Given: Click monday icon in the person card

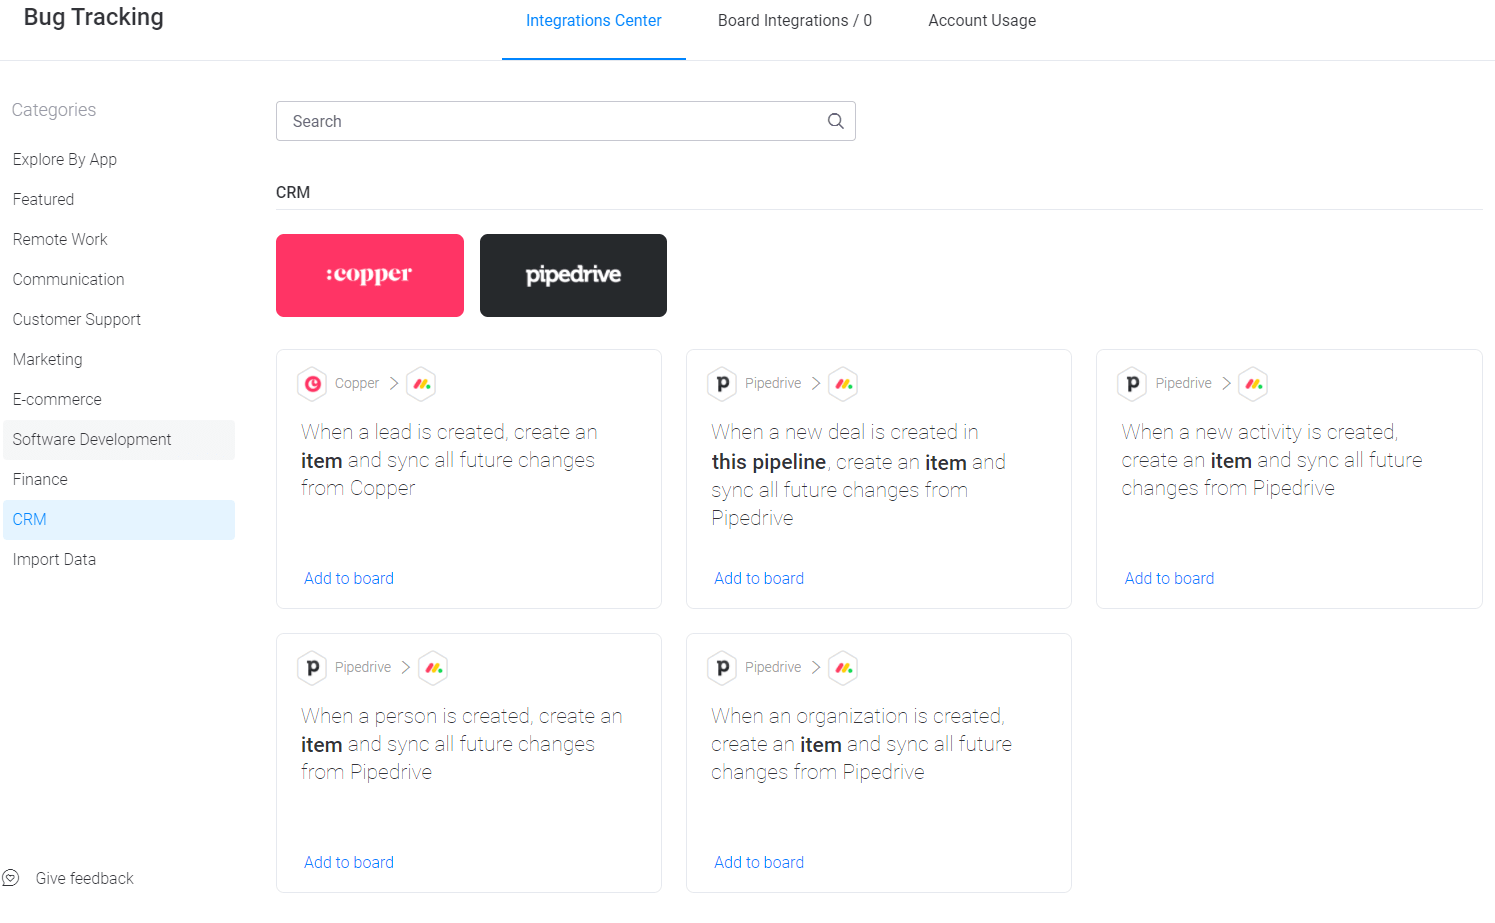Looking at the screenshot, I should click(x=434, y=668).
